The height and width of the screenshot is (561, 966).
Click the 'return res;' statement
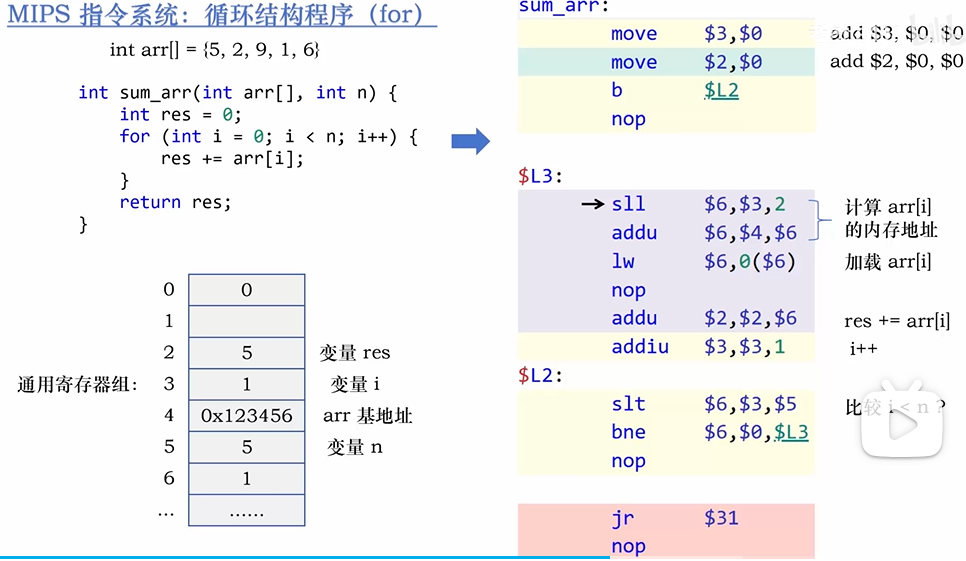175,202
